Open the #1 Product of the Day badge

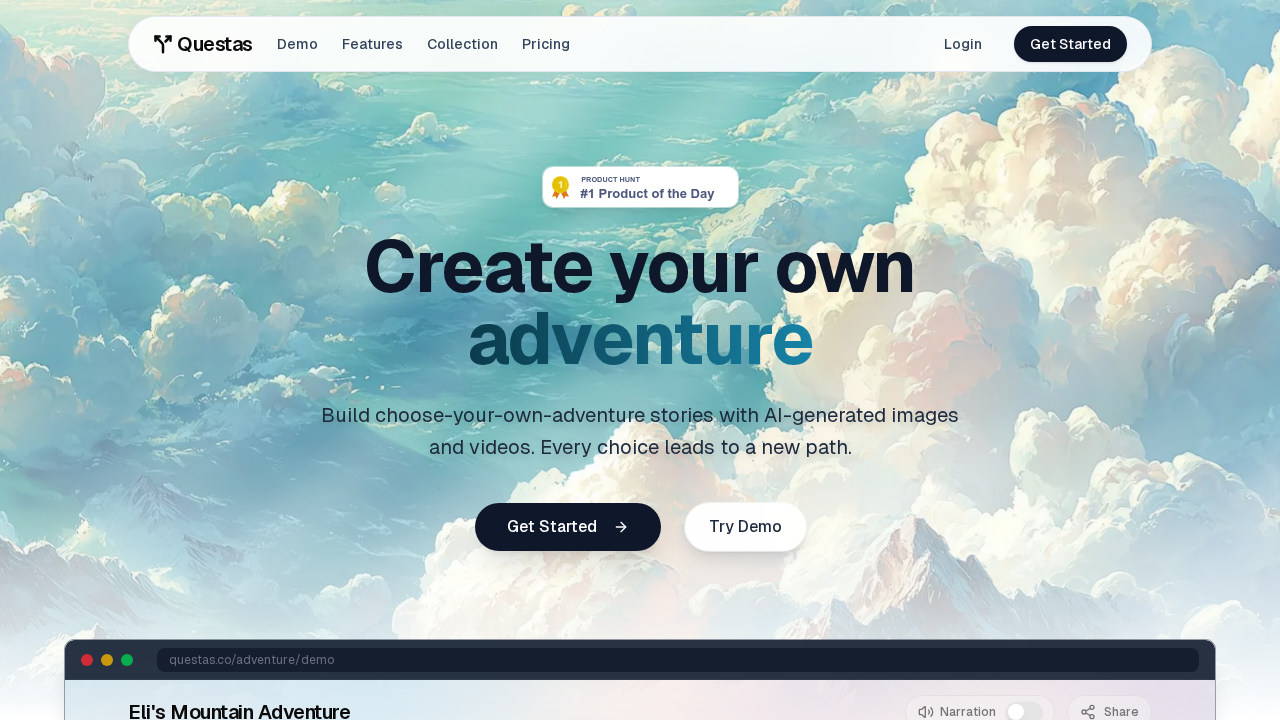click(x=640, y=187)
